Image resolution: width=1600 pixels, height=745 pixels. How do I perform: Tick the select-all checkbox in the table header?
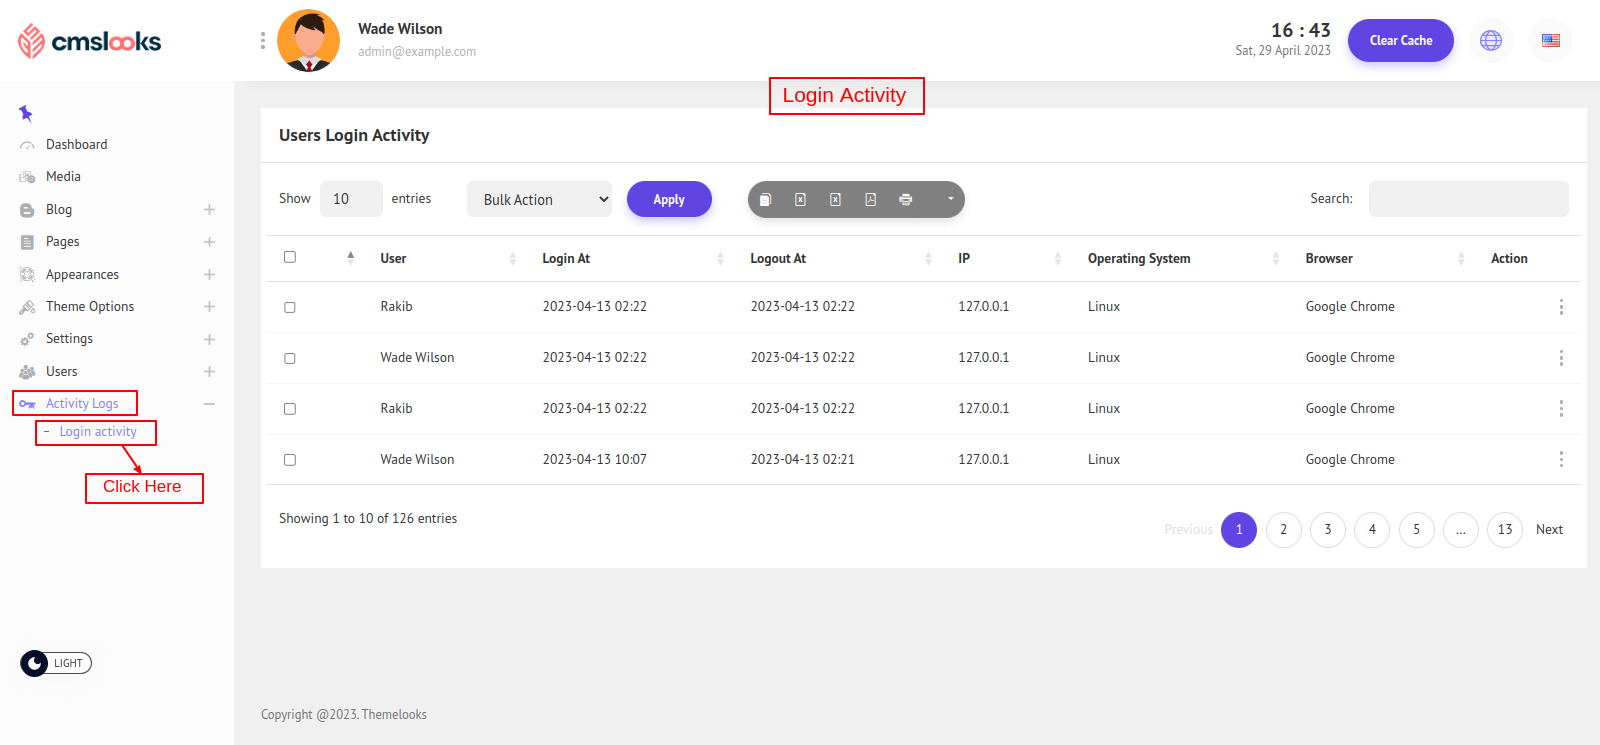click(x=290, y=257)
